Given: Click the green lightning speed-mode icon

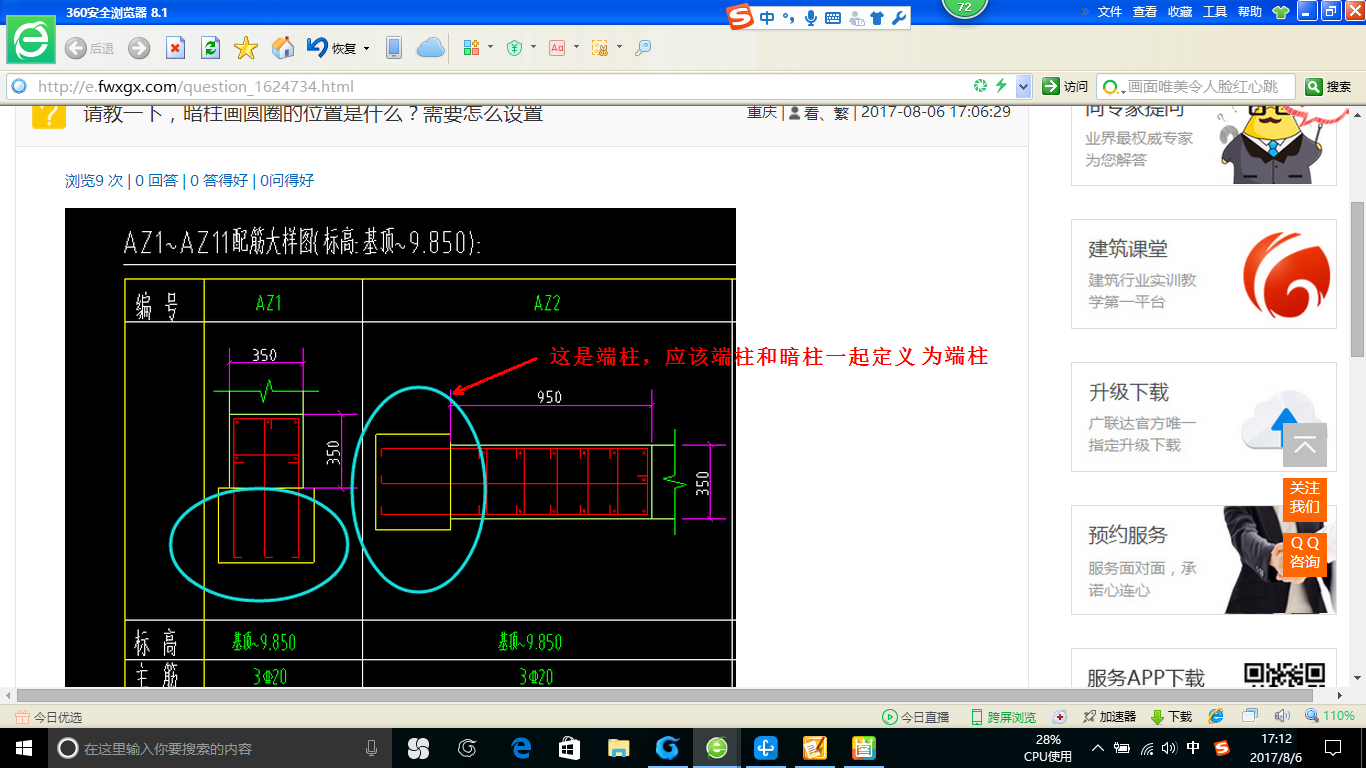Looking at the screenshot, I should pos(1000,86).
